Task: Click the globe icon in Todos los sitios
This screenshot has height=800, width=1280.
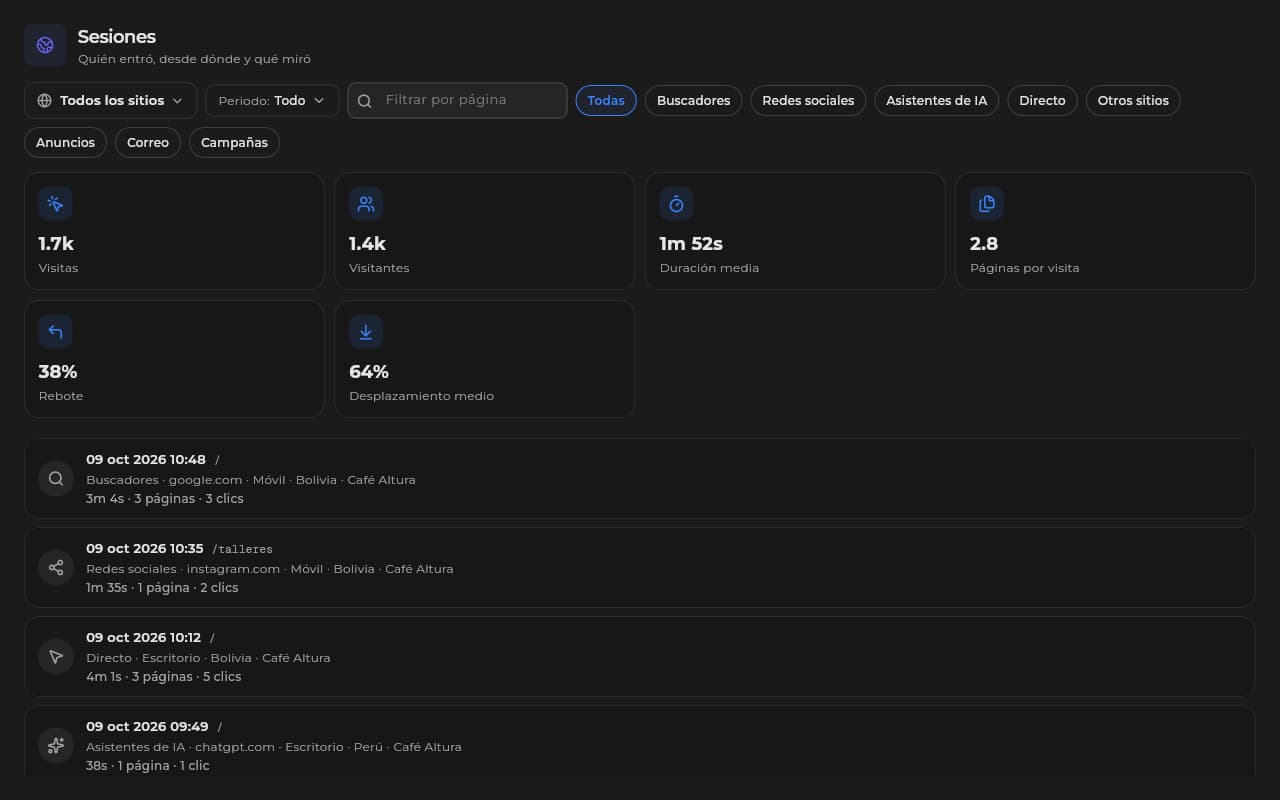Action: (44, 101)
